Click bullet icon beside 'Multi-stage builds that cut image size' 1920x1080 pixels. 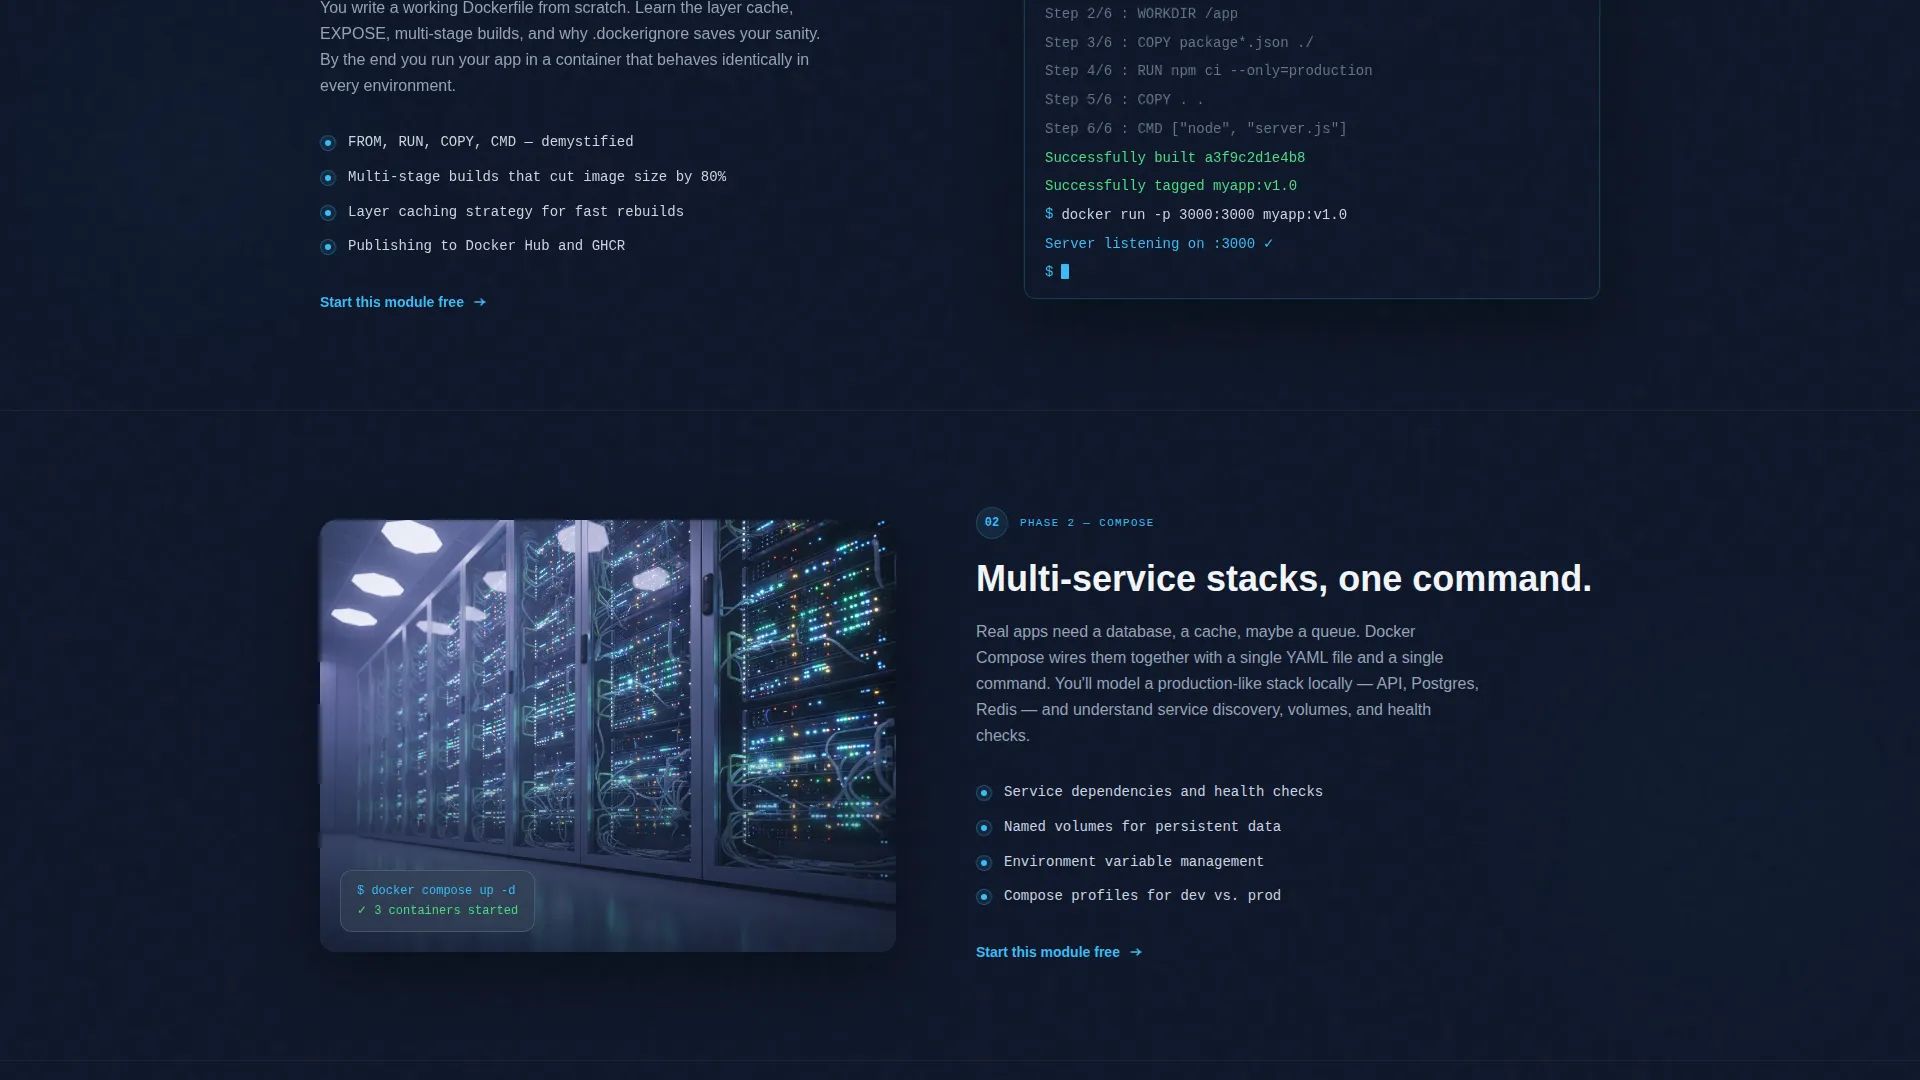click(x=328, y=178)
